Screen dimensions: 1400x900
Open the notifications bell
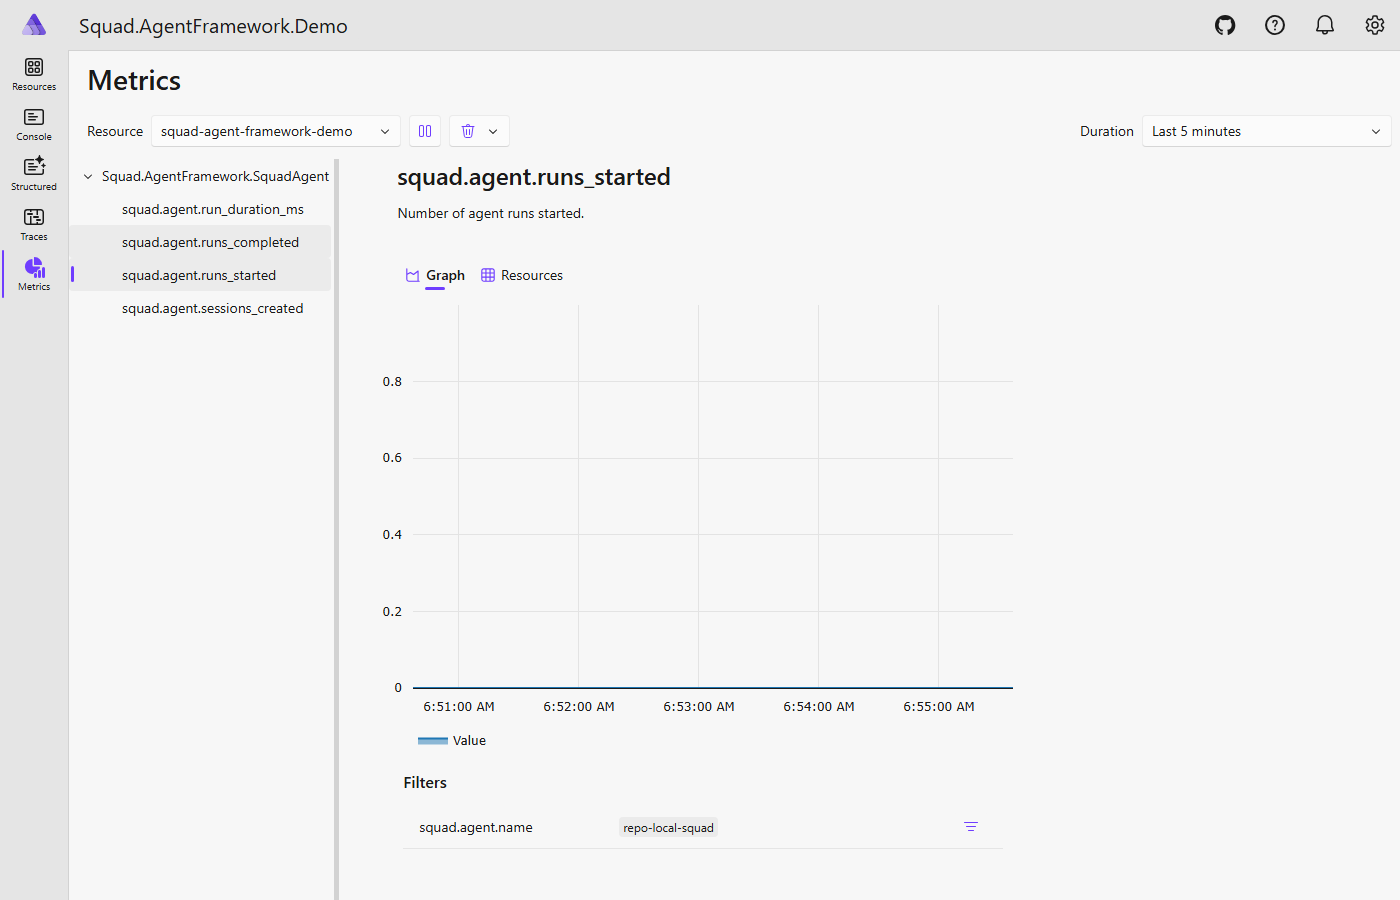tap(1325, 25)
